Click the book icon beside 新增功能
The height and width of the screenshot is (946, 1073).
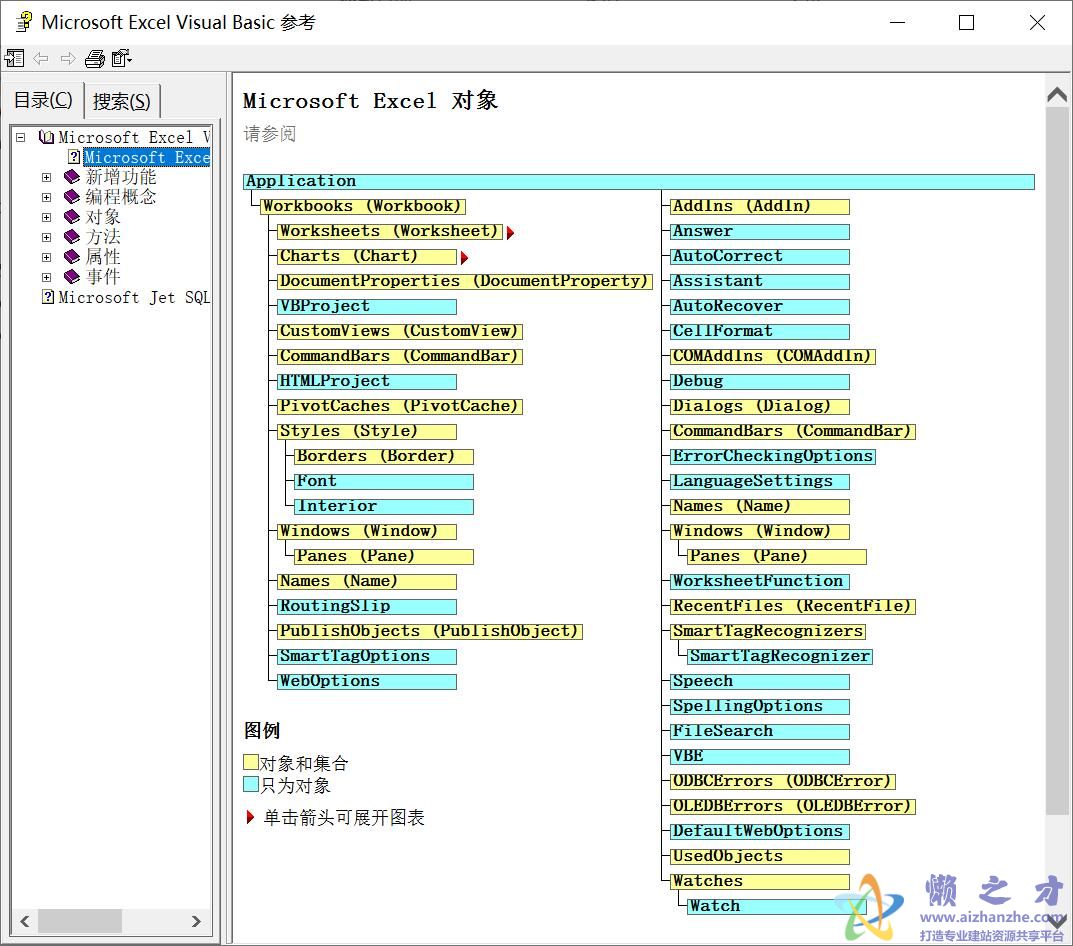coord(72,177)
